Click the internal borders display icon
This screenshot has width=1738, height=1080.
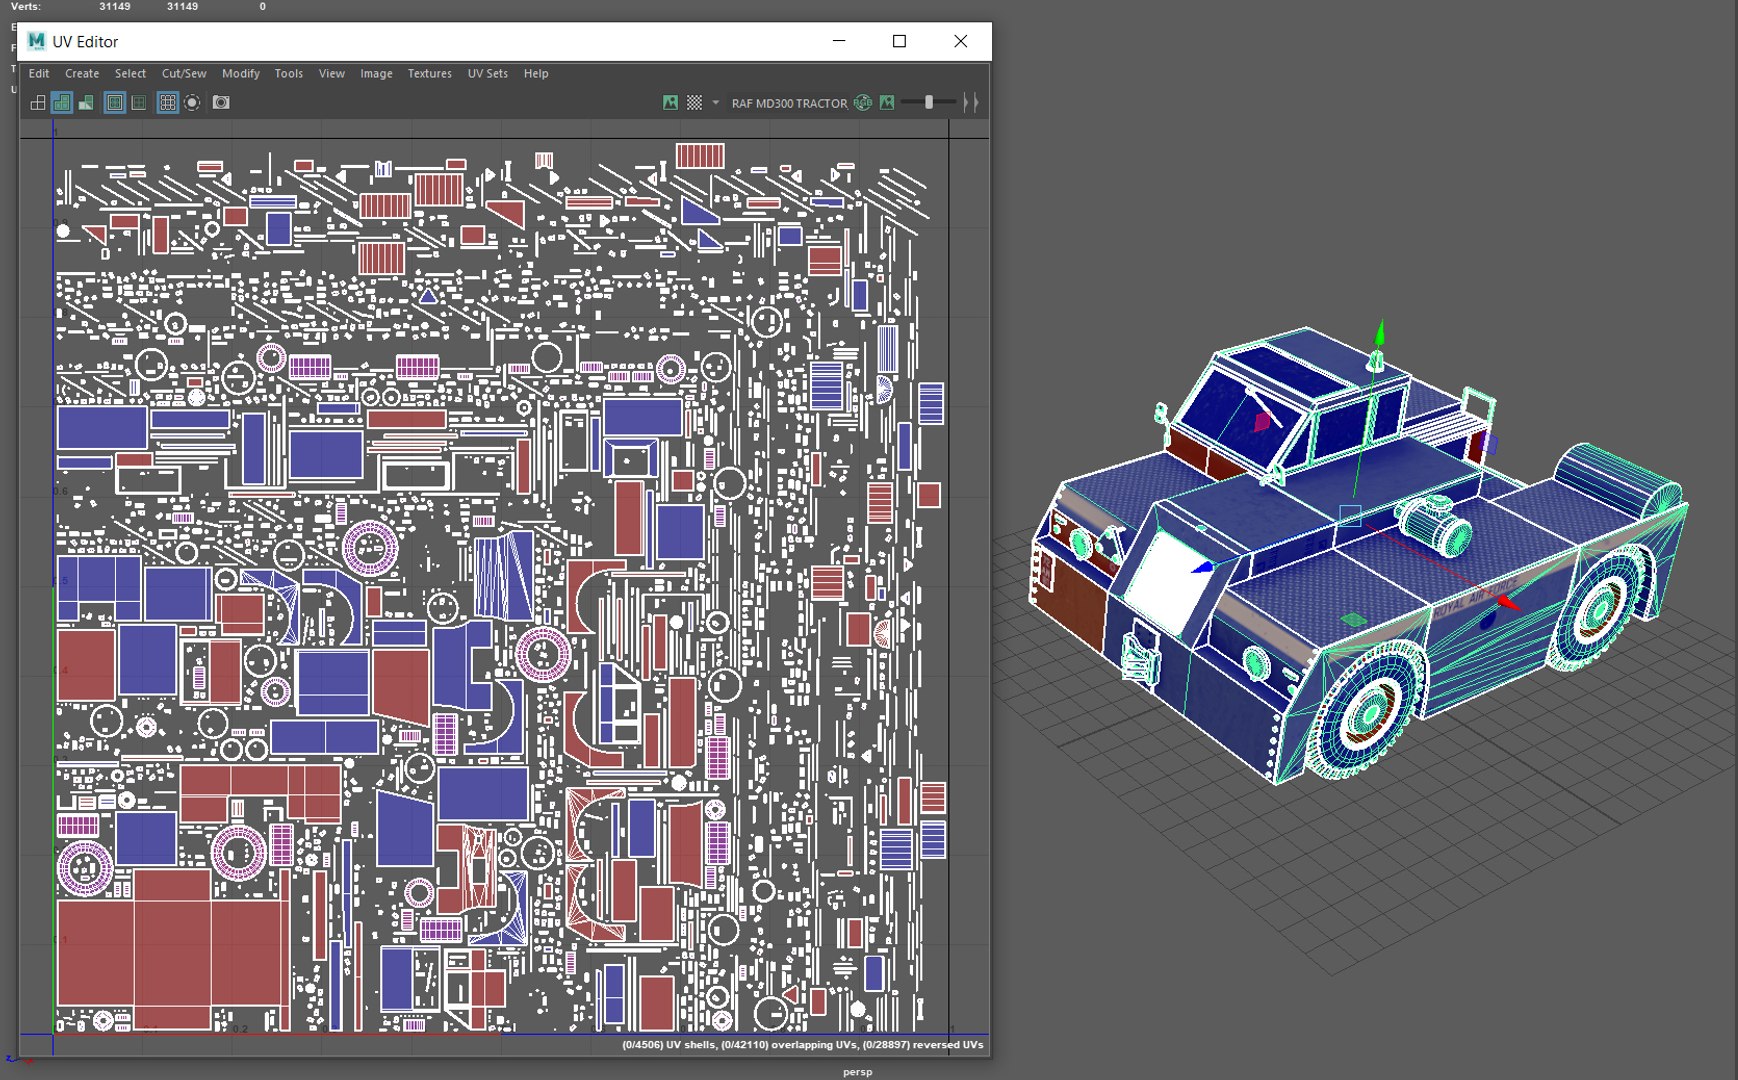pos(139,103)
